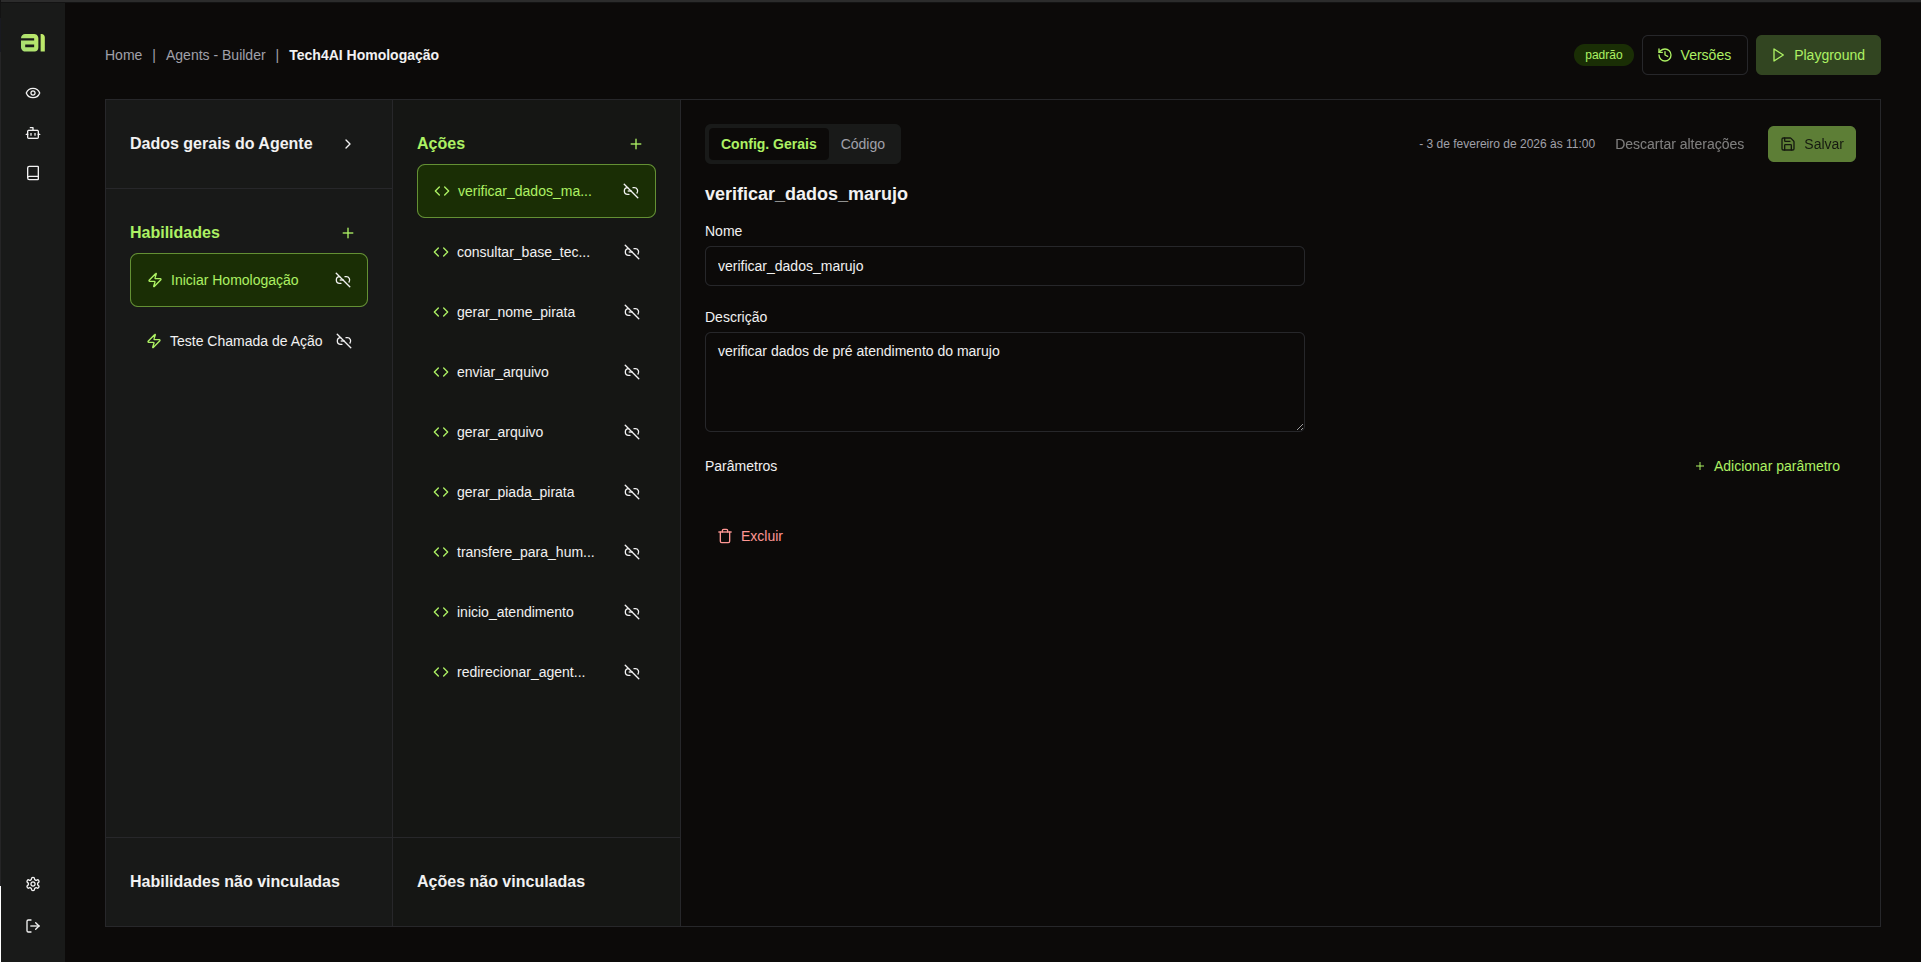Open the book icon in left sidebar

pyautogui.click(x=33, y=173)
